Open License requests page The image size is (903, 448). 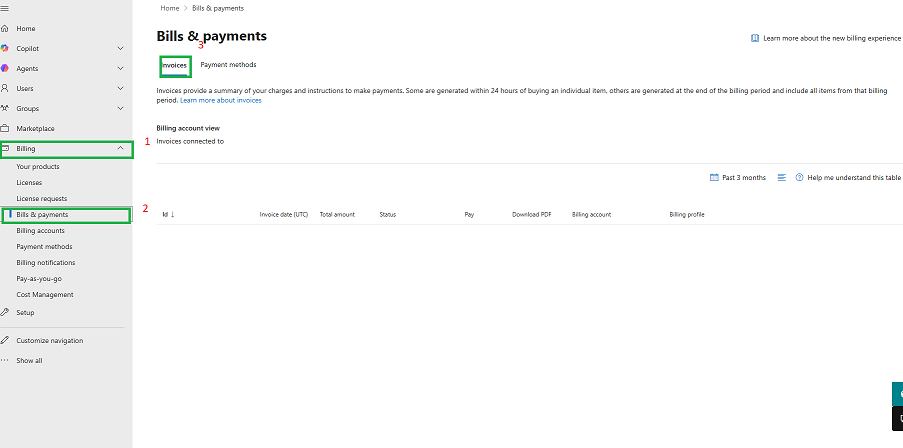pyautogui.click(x=41, y=198)
